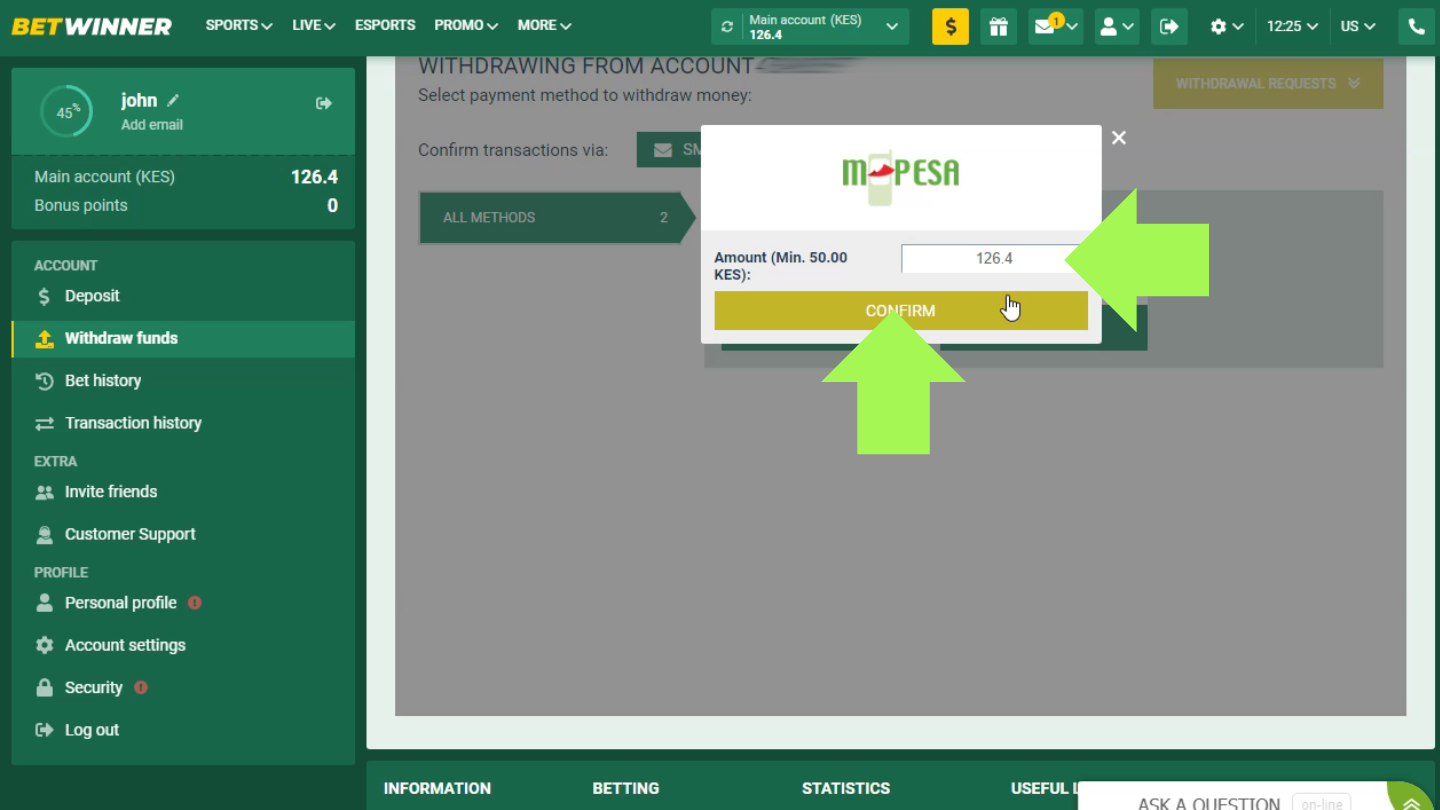Expand the 12:25 time zone dropdown
This screenshot has width=1440, height=810.
tap(1292, 27)
